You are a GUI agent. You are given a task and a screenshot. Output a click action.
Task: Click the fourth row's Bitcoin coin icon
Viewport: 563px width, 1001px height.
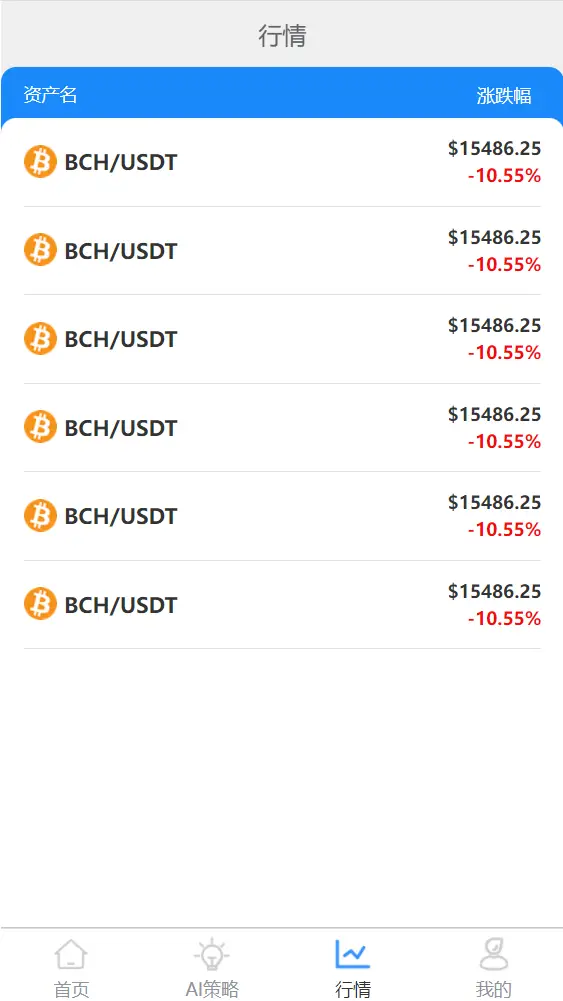click(x=40, y=427)
